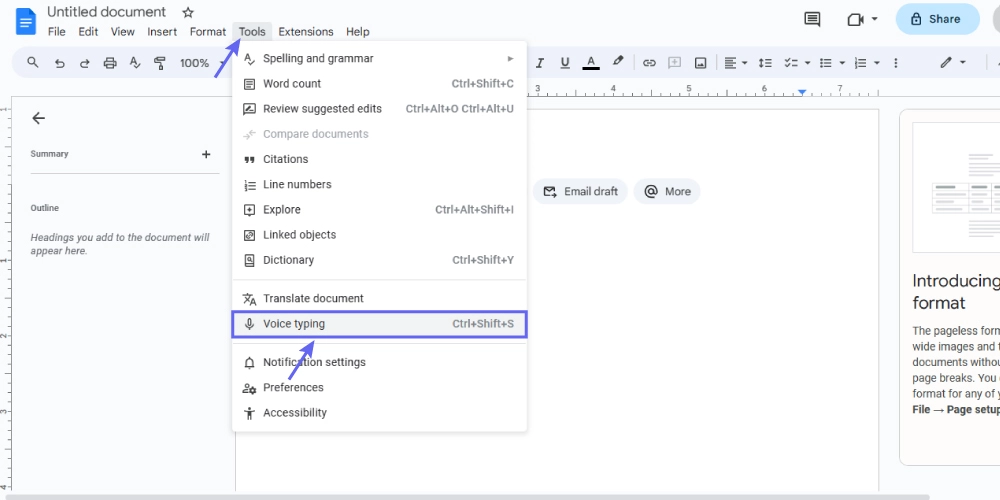Open the comment history

(812, 19)
